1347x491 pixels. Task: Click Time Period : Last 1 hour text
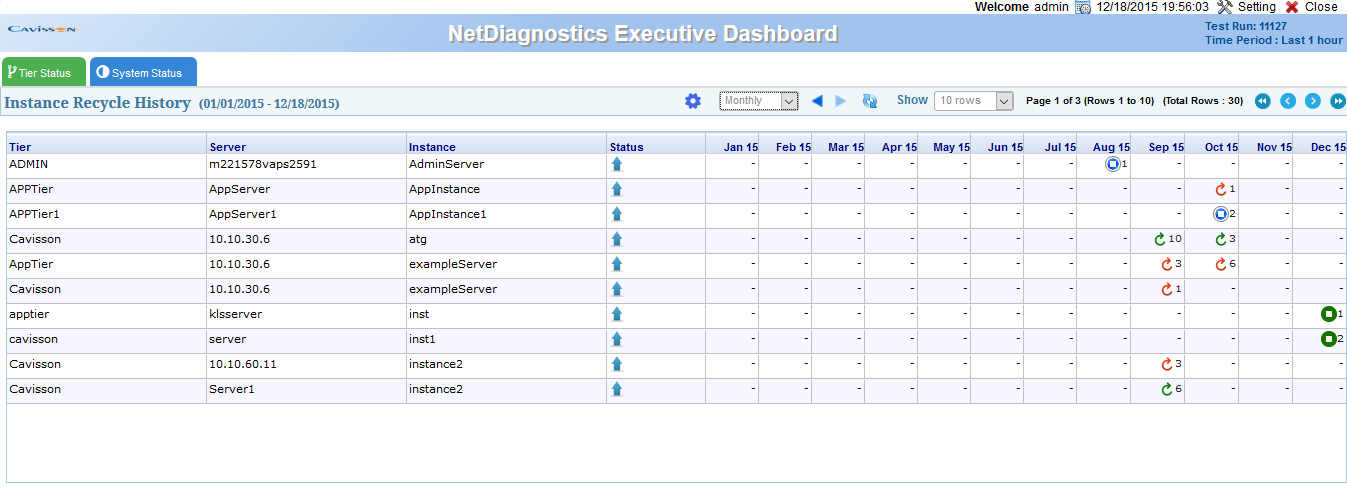(x=1274, y=40)
